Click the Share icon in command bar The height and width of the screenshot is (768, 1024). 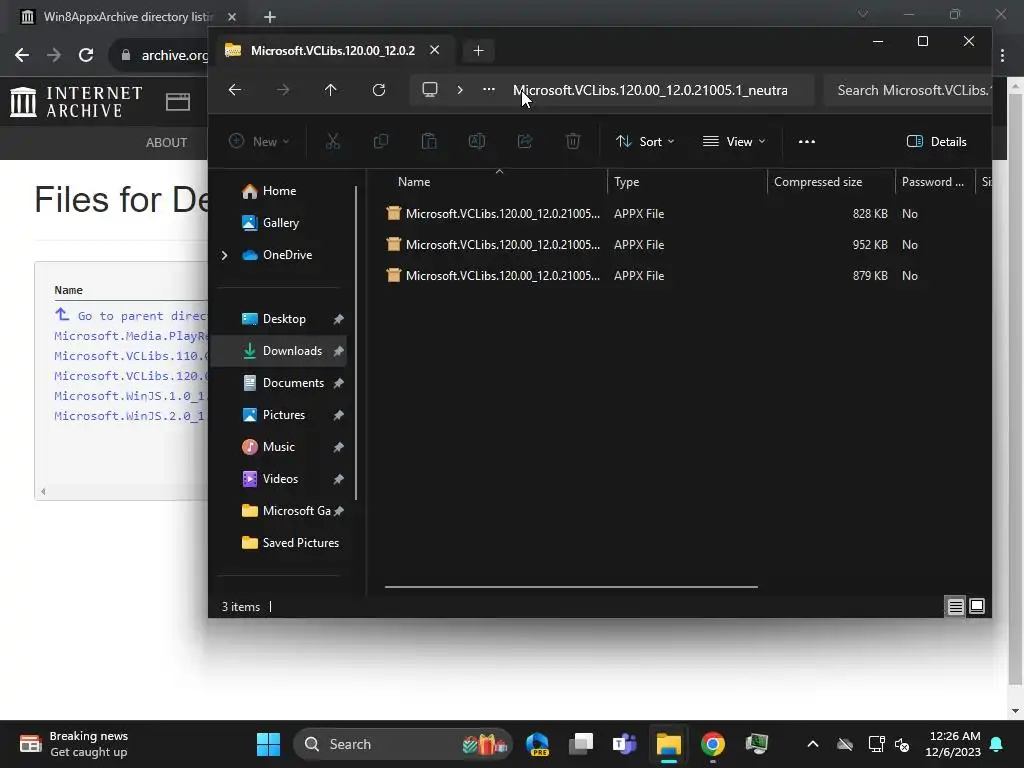pos(524,141)
